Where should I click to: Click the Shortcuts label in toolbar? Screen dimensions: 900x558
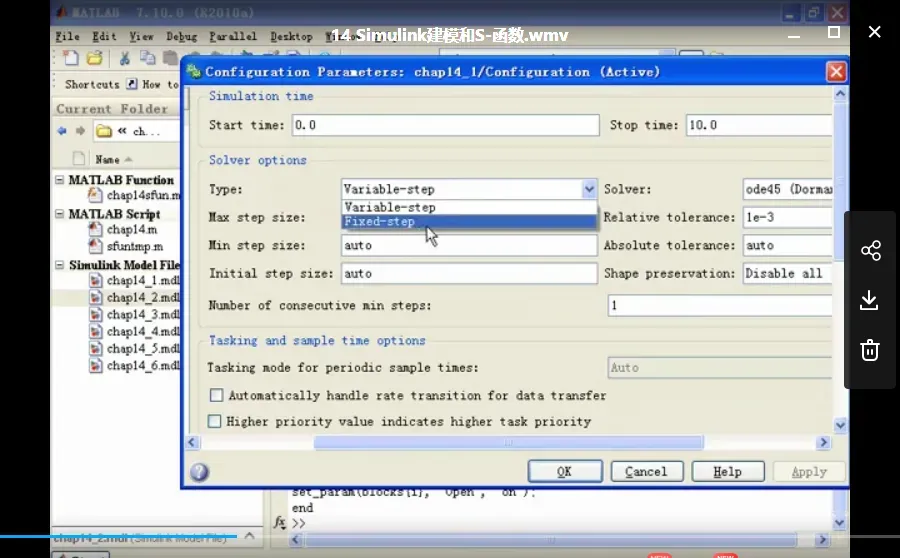pos(92,84)
